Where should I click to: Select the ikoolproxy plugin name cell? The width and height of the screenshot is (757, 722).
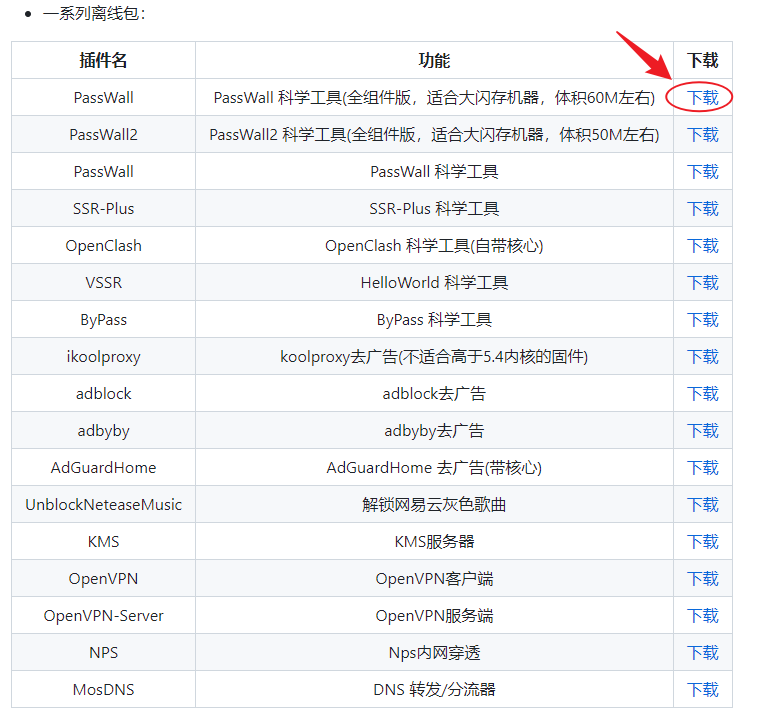(x=103, y=357)
